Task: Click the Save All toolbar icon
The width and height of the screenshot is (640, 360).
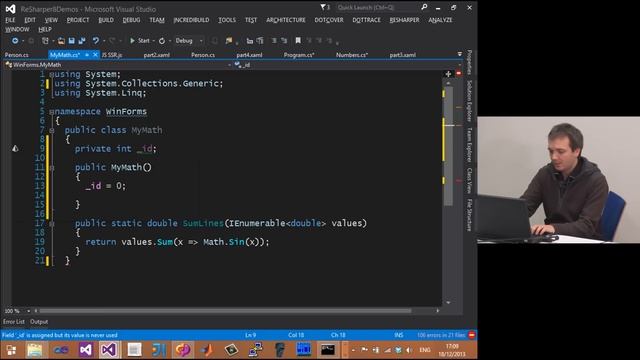Action: [82, 41]
